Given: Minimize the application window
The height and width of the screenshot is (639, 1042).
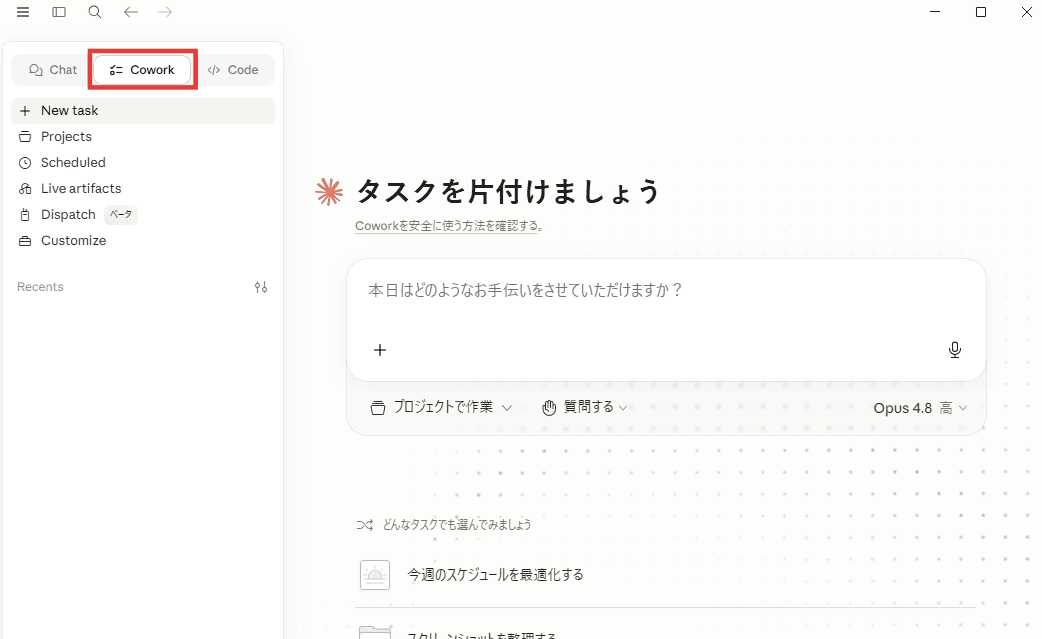Looking at the screenshot, I should (x=935, y=12).
